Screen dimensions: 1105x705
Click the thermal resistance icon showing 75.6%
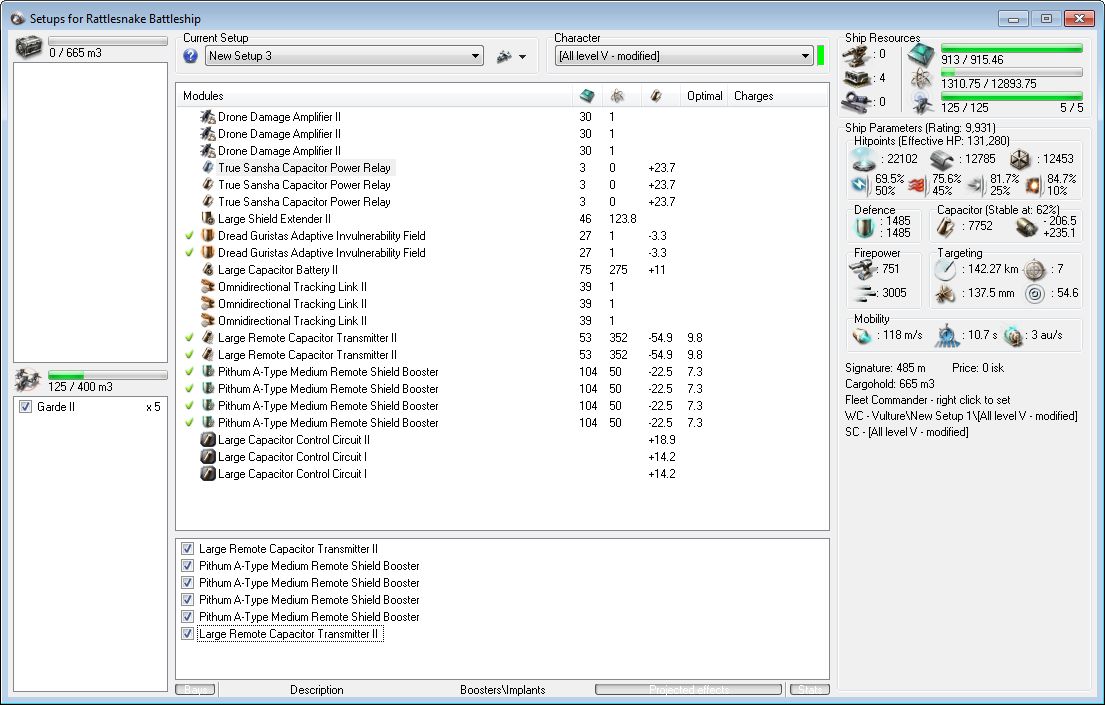point(917,185)
